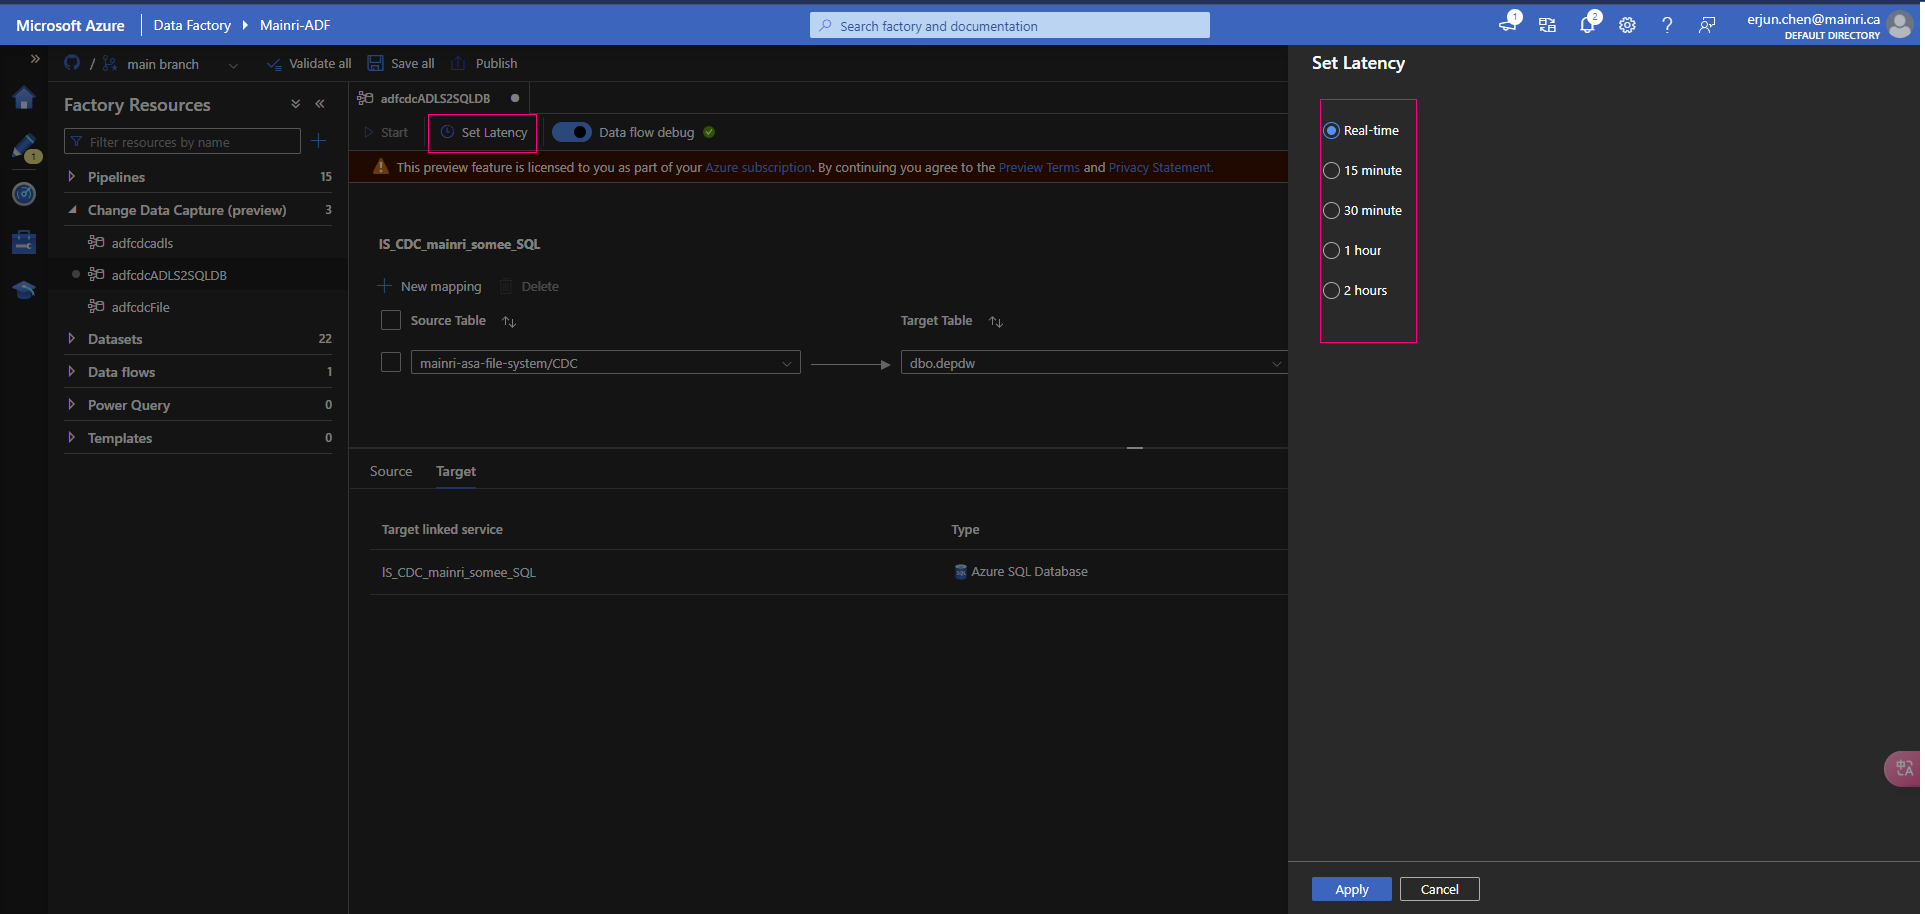This screenshot has width=1925, height=914.
Task: Open the Home icon in left sidebar
Action: [24, 98]
